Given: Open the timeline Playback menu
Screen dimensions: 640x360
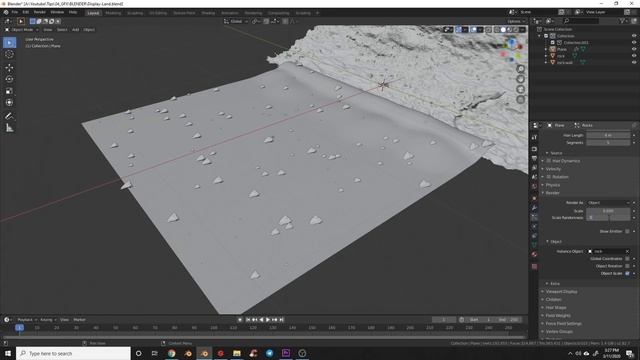Looking at the screenshot, I should pos(26,320).
